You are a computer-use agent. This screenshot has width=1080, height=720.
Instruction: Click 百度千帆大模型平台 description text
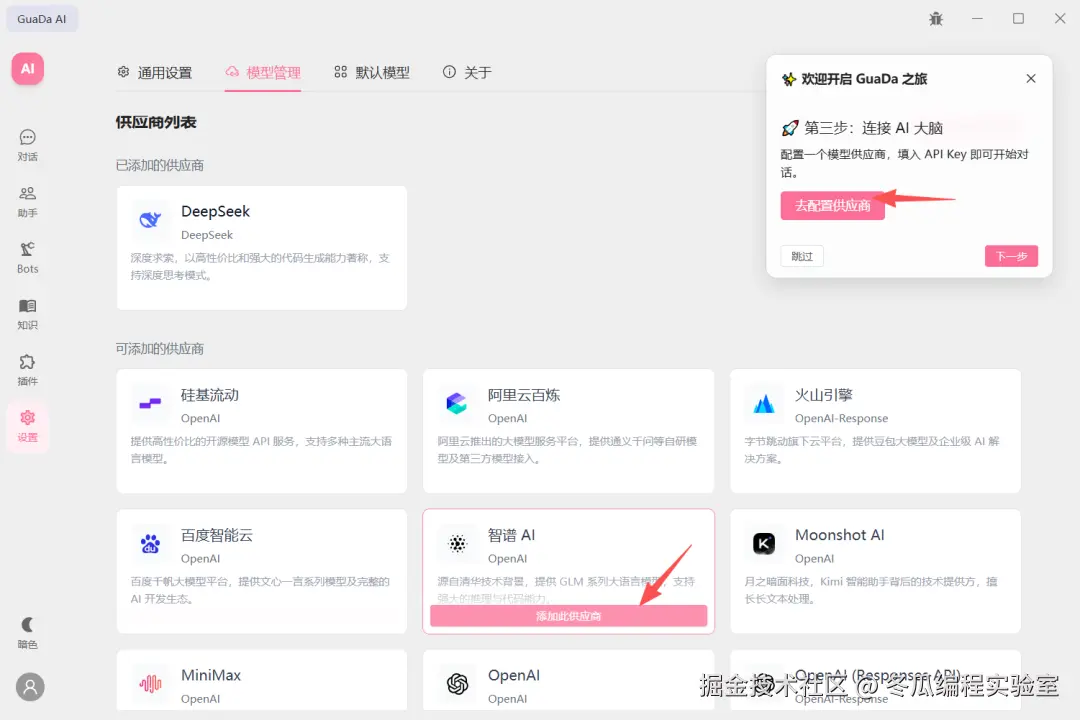[x=260, y=590]
